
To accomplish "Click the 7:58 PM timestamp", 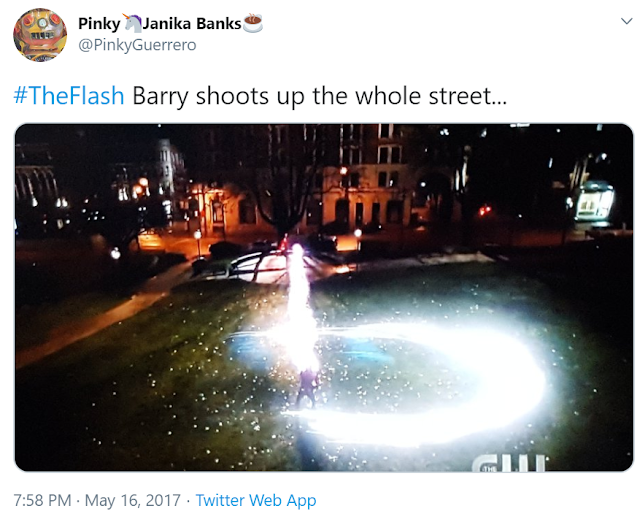I will click(42, 500).
